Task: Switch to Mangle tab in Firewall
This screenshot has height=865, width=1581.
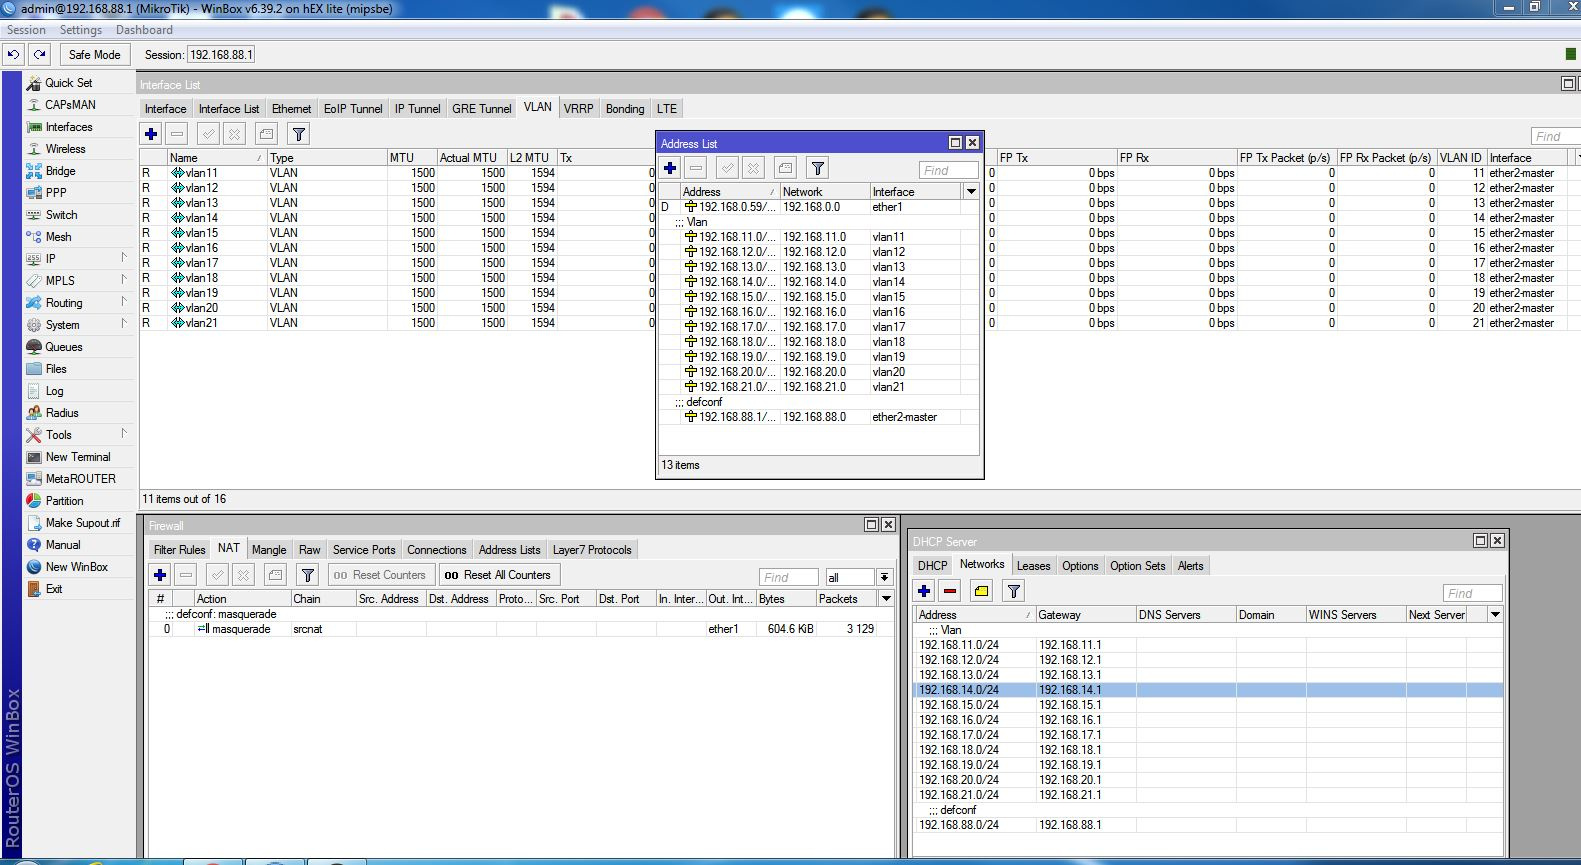Action: point(269,550)
